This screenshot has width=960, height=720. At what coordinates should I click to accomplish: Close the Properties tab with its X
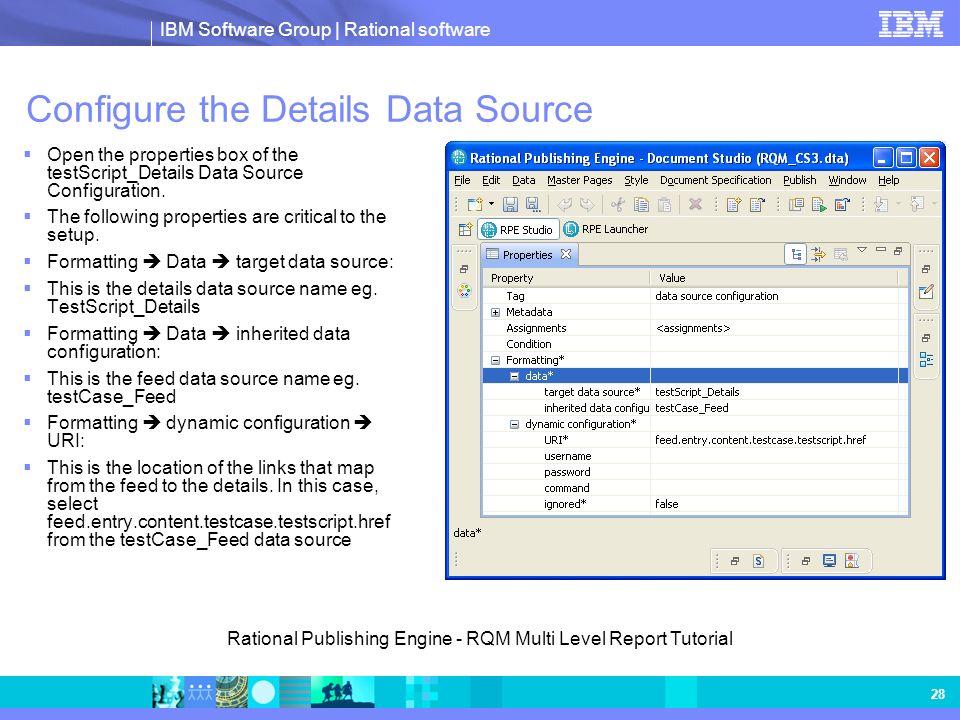click(x=566, y=253)
